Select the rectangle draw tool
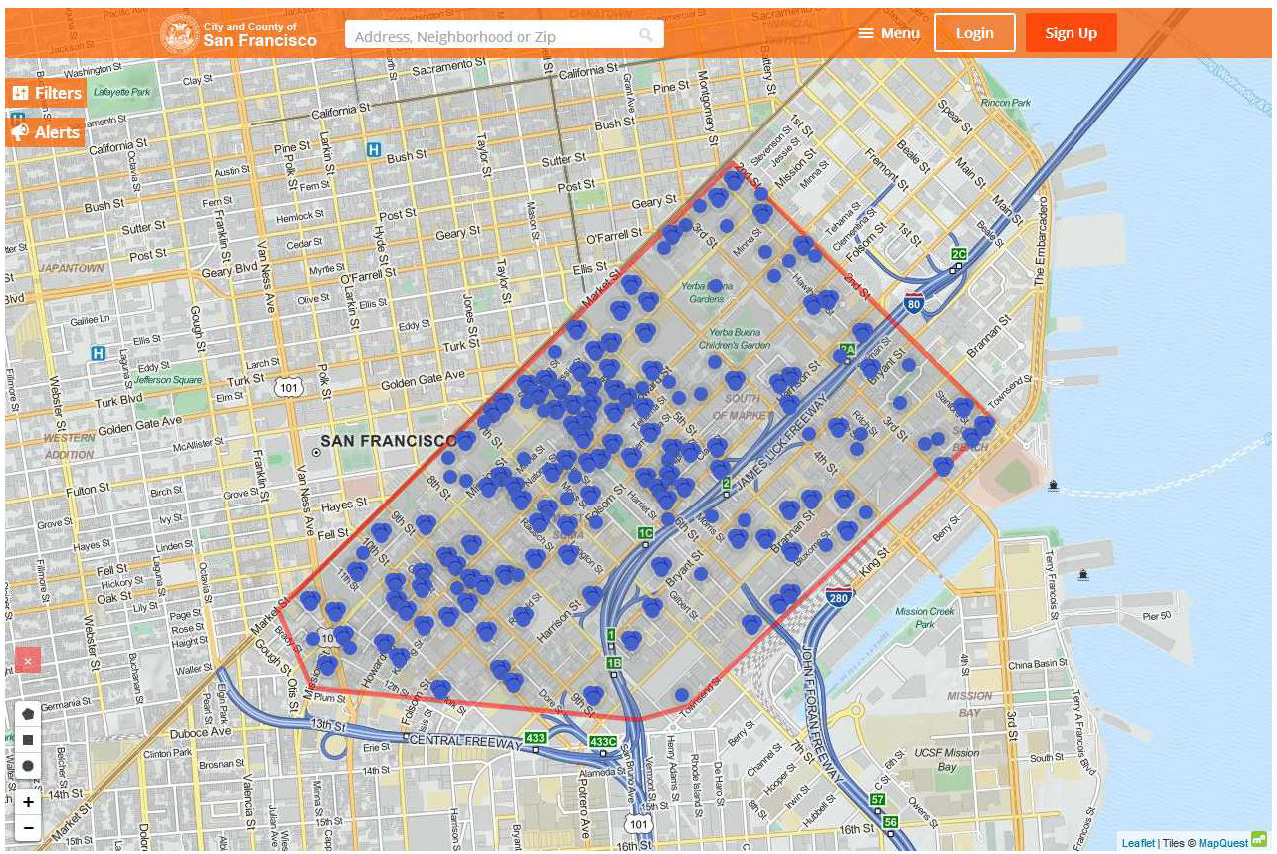Image resolution: width=1277 pixels, height=854 pixels. (x=28, y=740)
